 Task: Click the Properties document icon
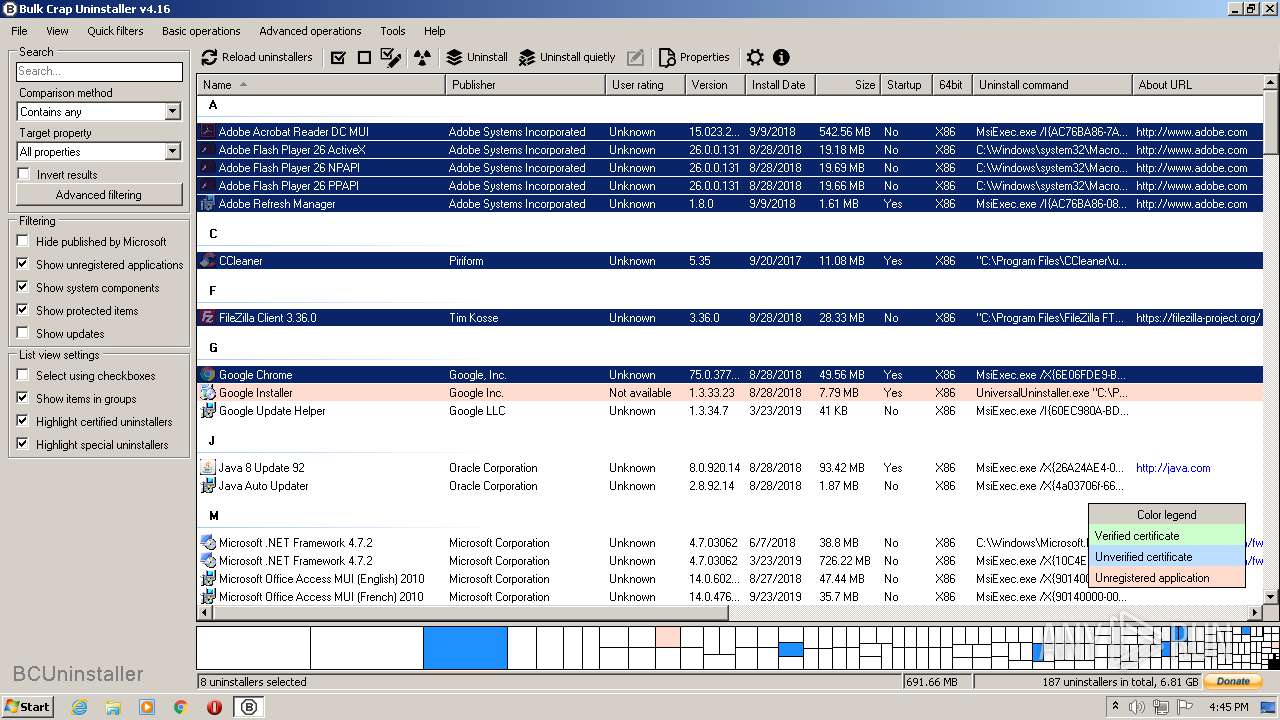(667, 57)
